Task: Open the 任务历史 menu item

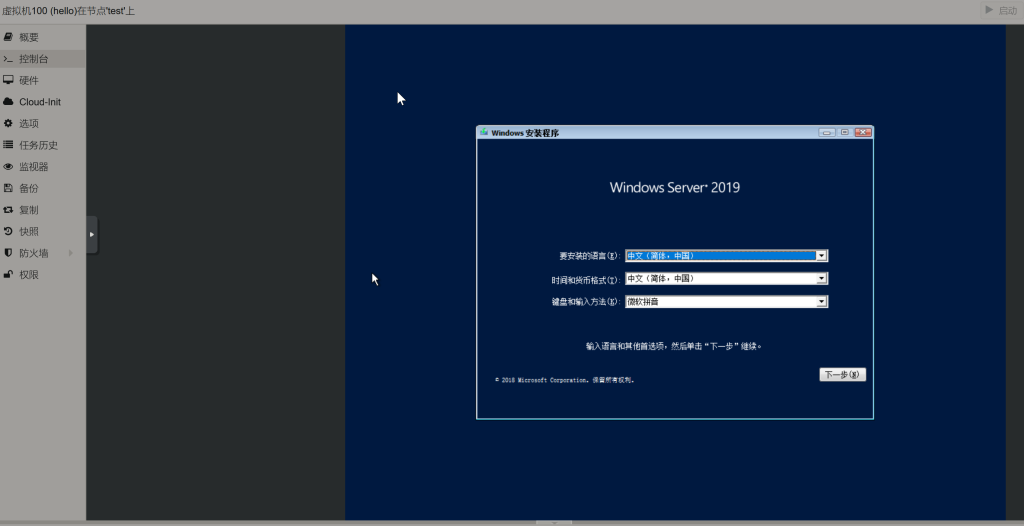Action: click(38, 145)
